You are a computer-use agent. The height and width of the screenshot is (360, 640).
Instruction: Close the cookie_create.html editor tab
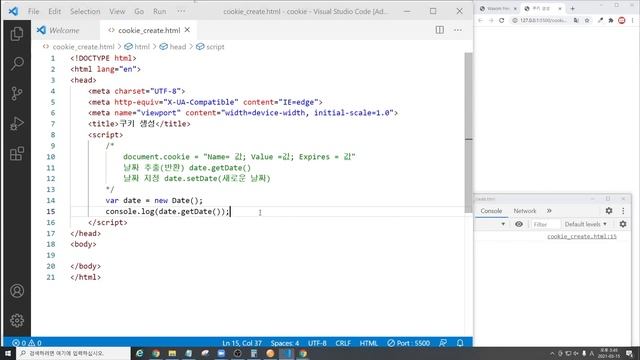coord(187,30)
